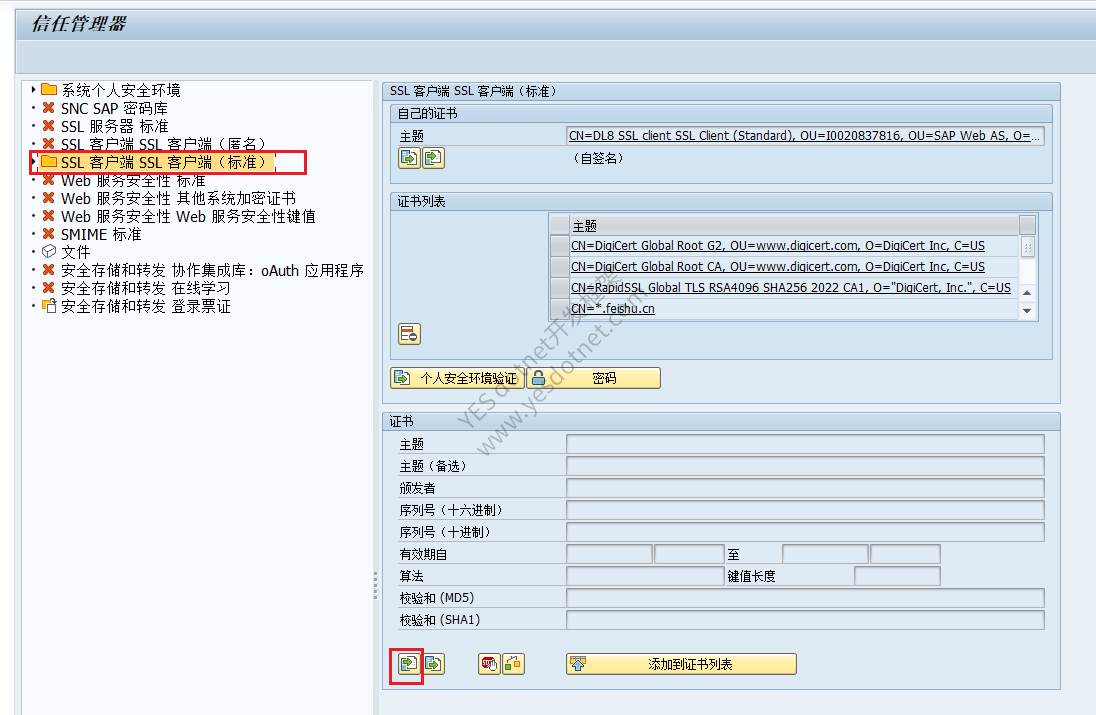Select the row marker for CN=*.feishu.cn
1096x715 pixels.
(x=559, y=309)
